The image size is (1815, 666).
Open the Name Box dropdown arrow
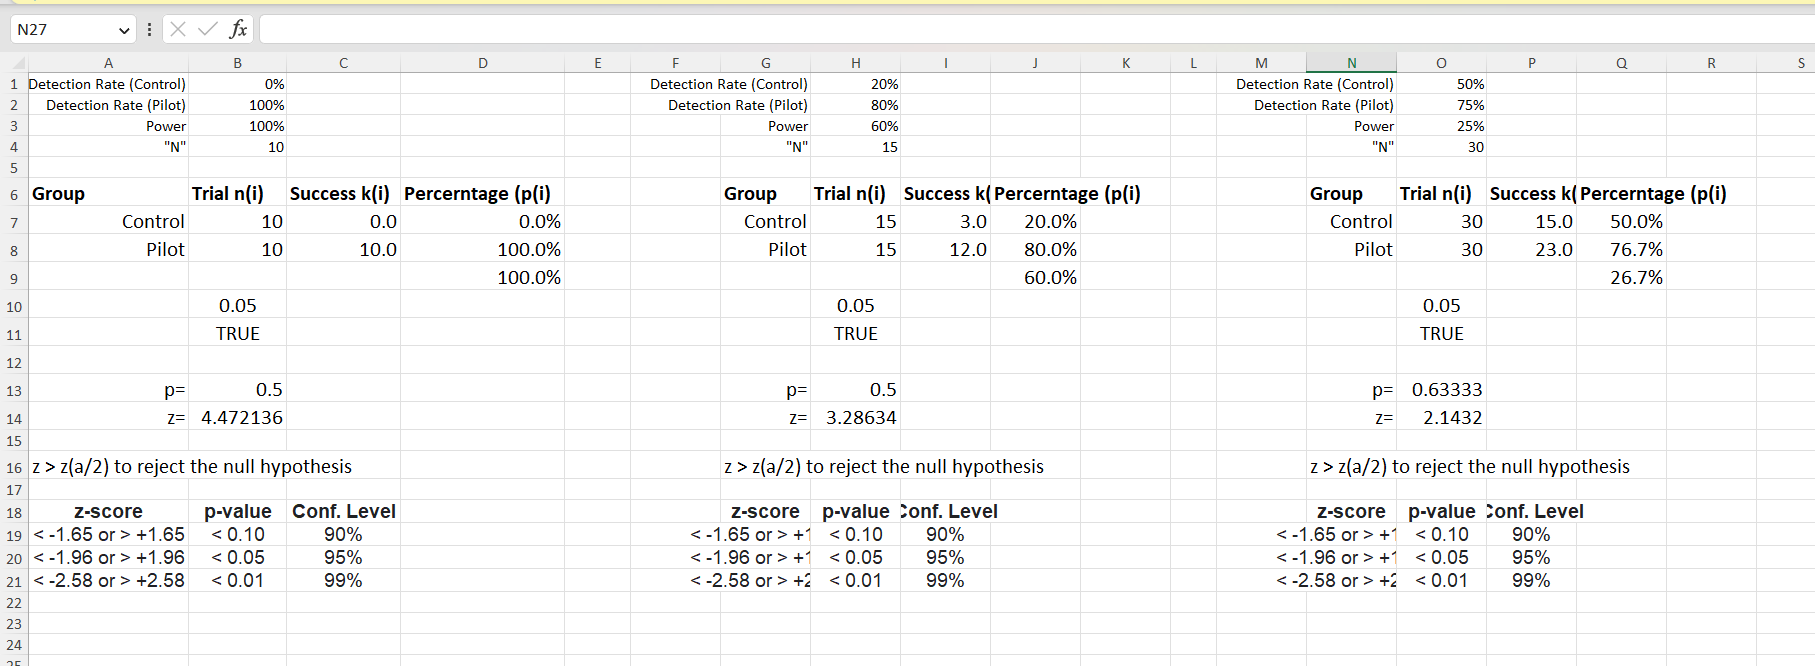pos(124,30)
